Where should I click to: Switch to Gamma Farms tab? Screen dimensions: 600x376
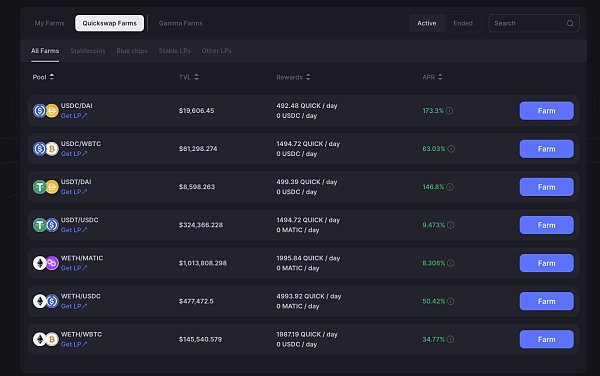tap(181, 23)
